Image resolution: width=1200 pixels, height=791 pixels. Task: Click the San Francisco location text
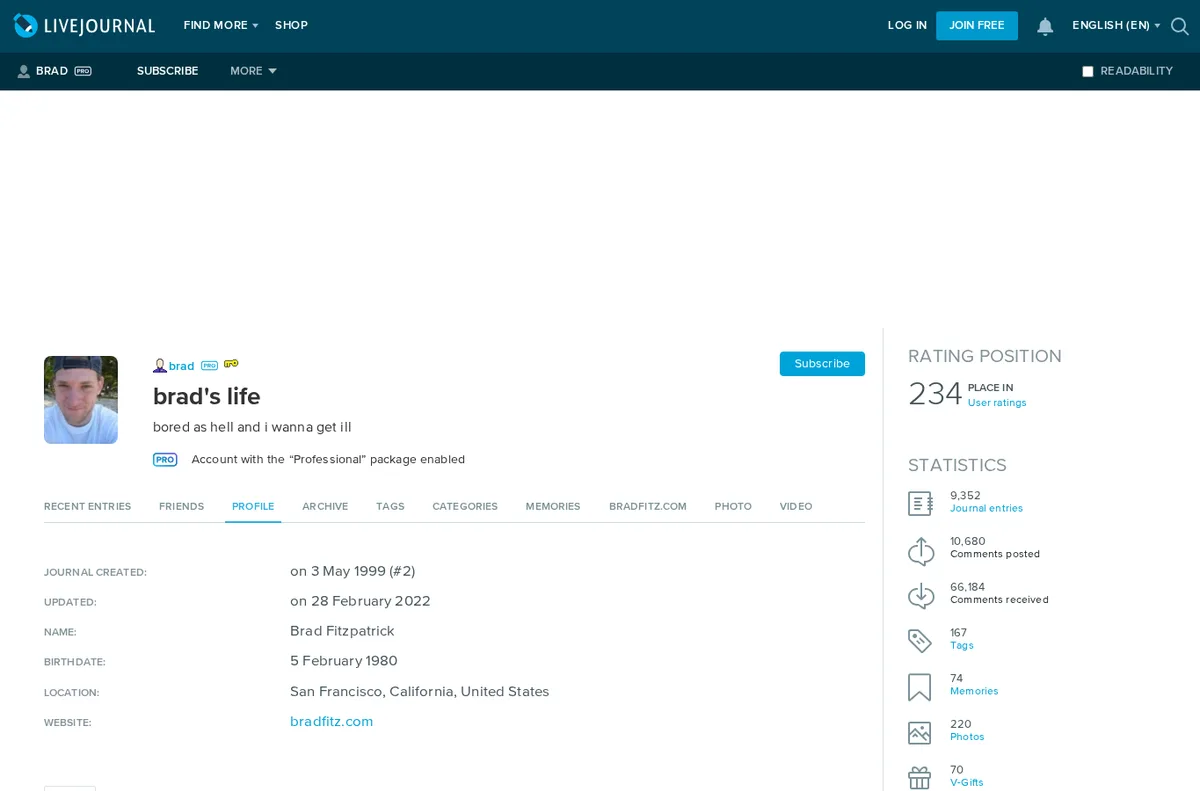coord(419,692)
